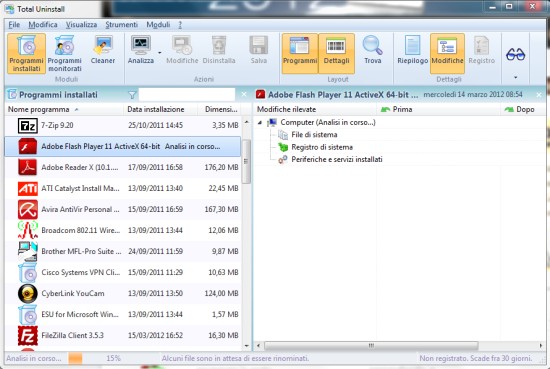Click the Adobe Flash Player list icon

(28, 147)
